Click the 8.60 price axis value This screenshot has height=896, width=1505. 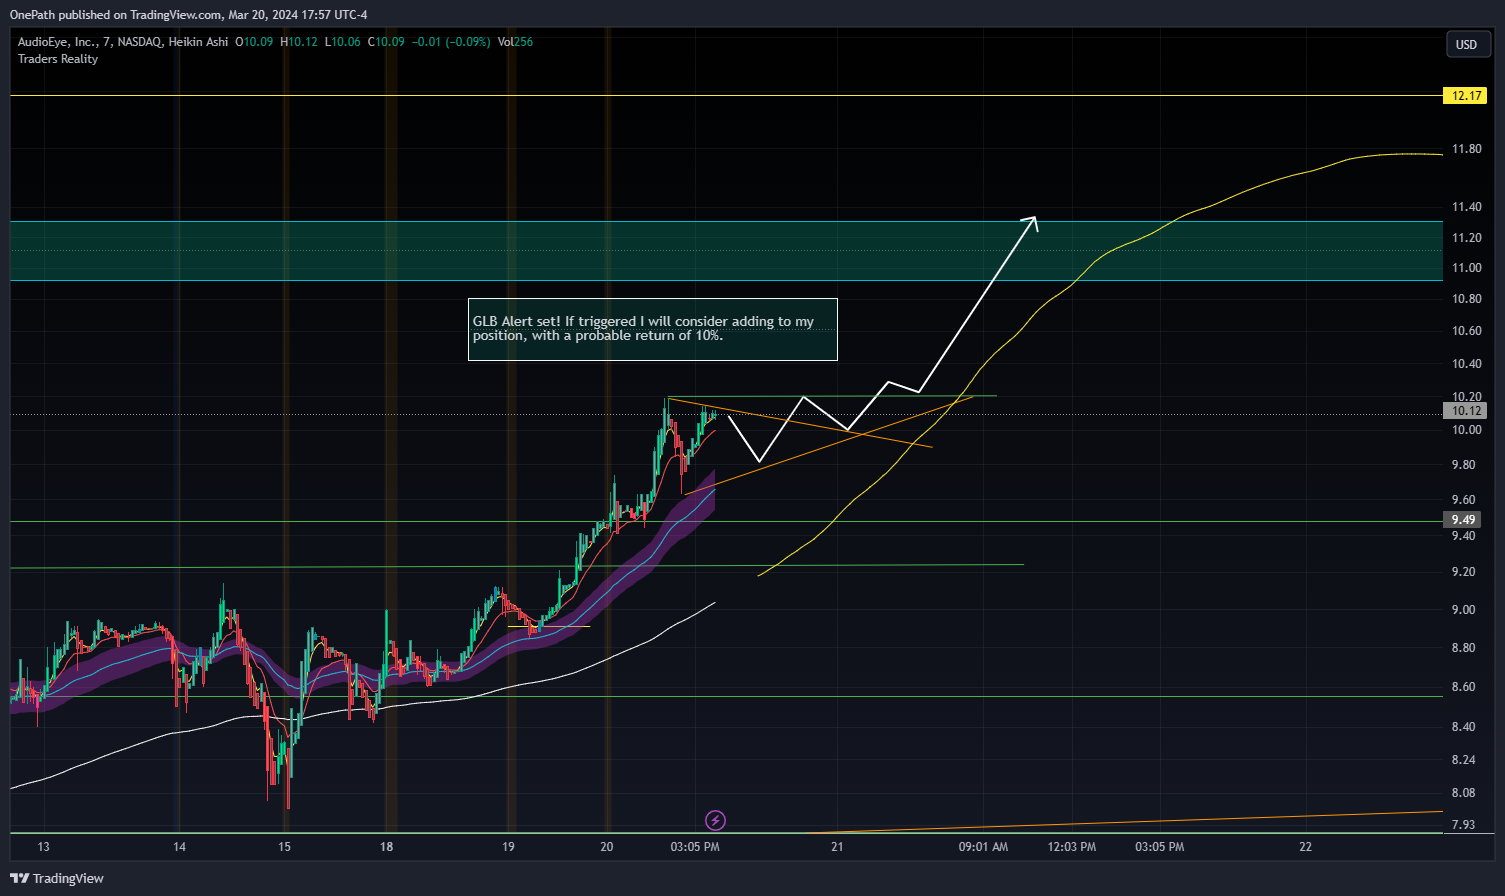click(1463, 687)
